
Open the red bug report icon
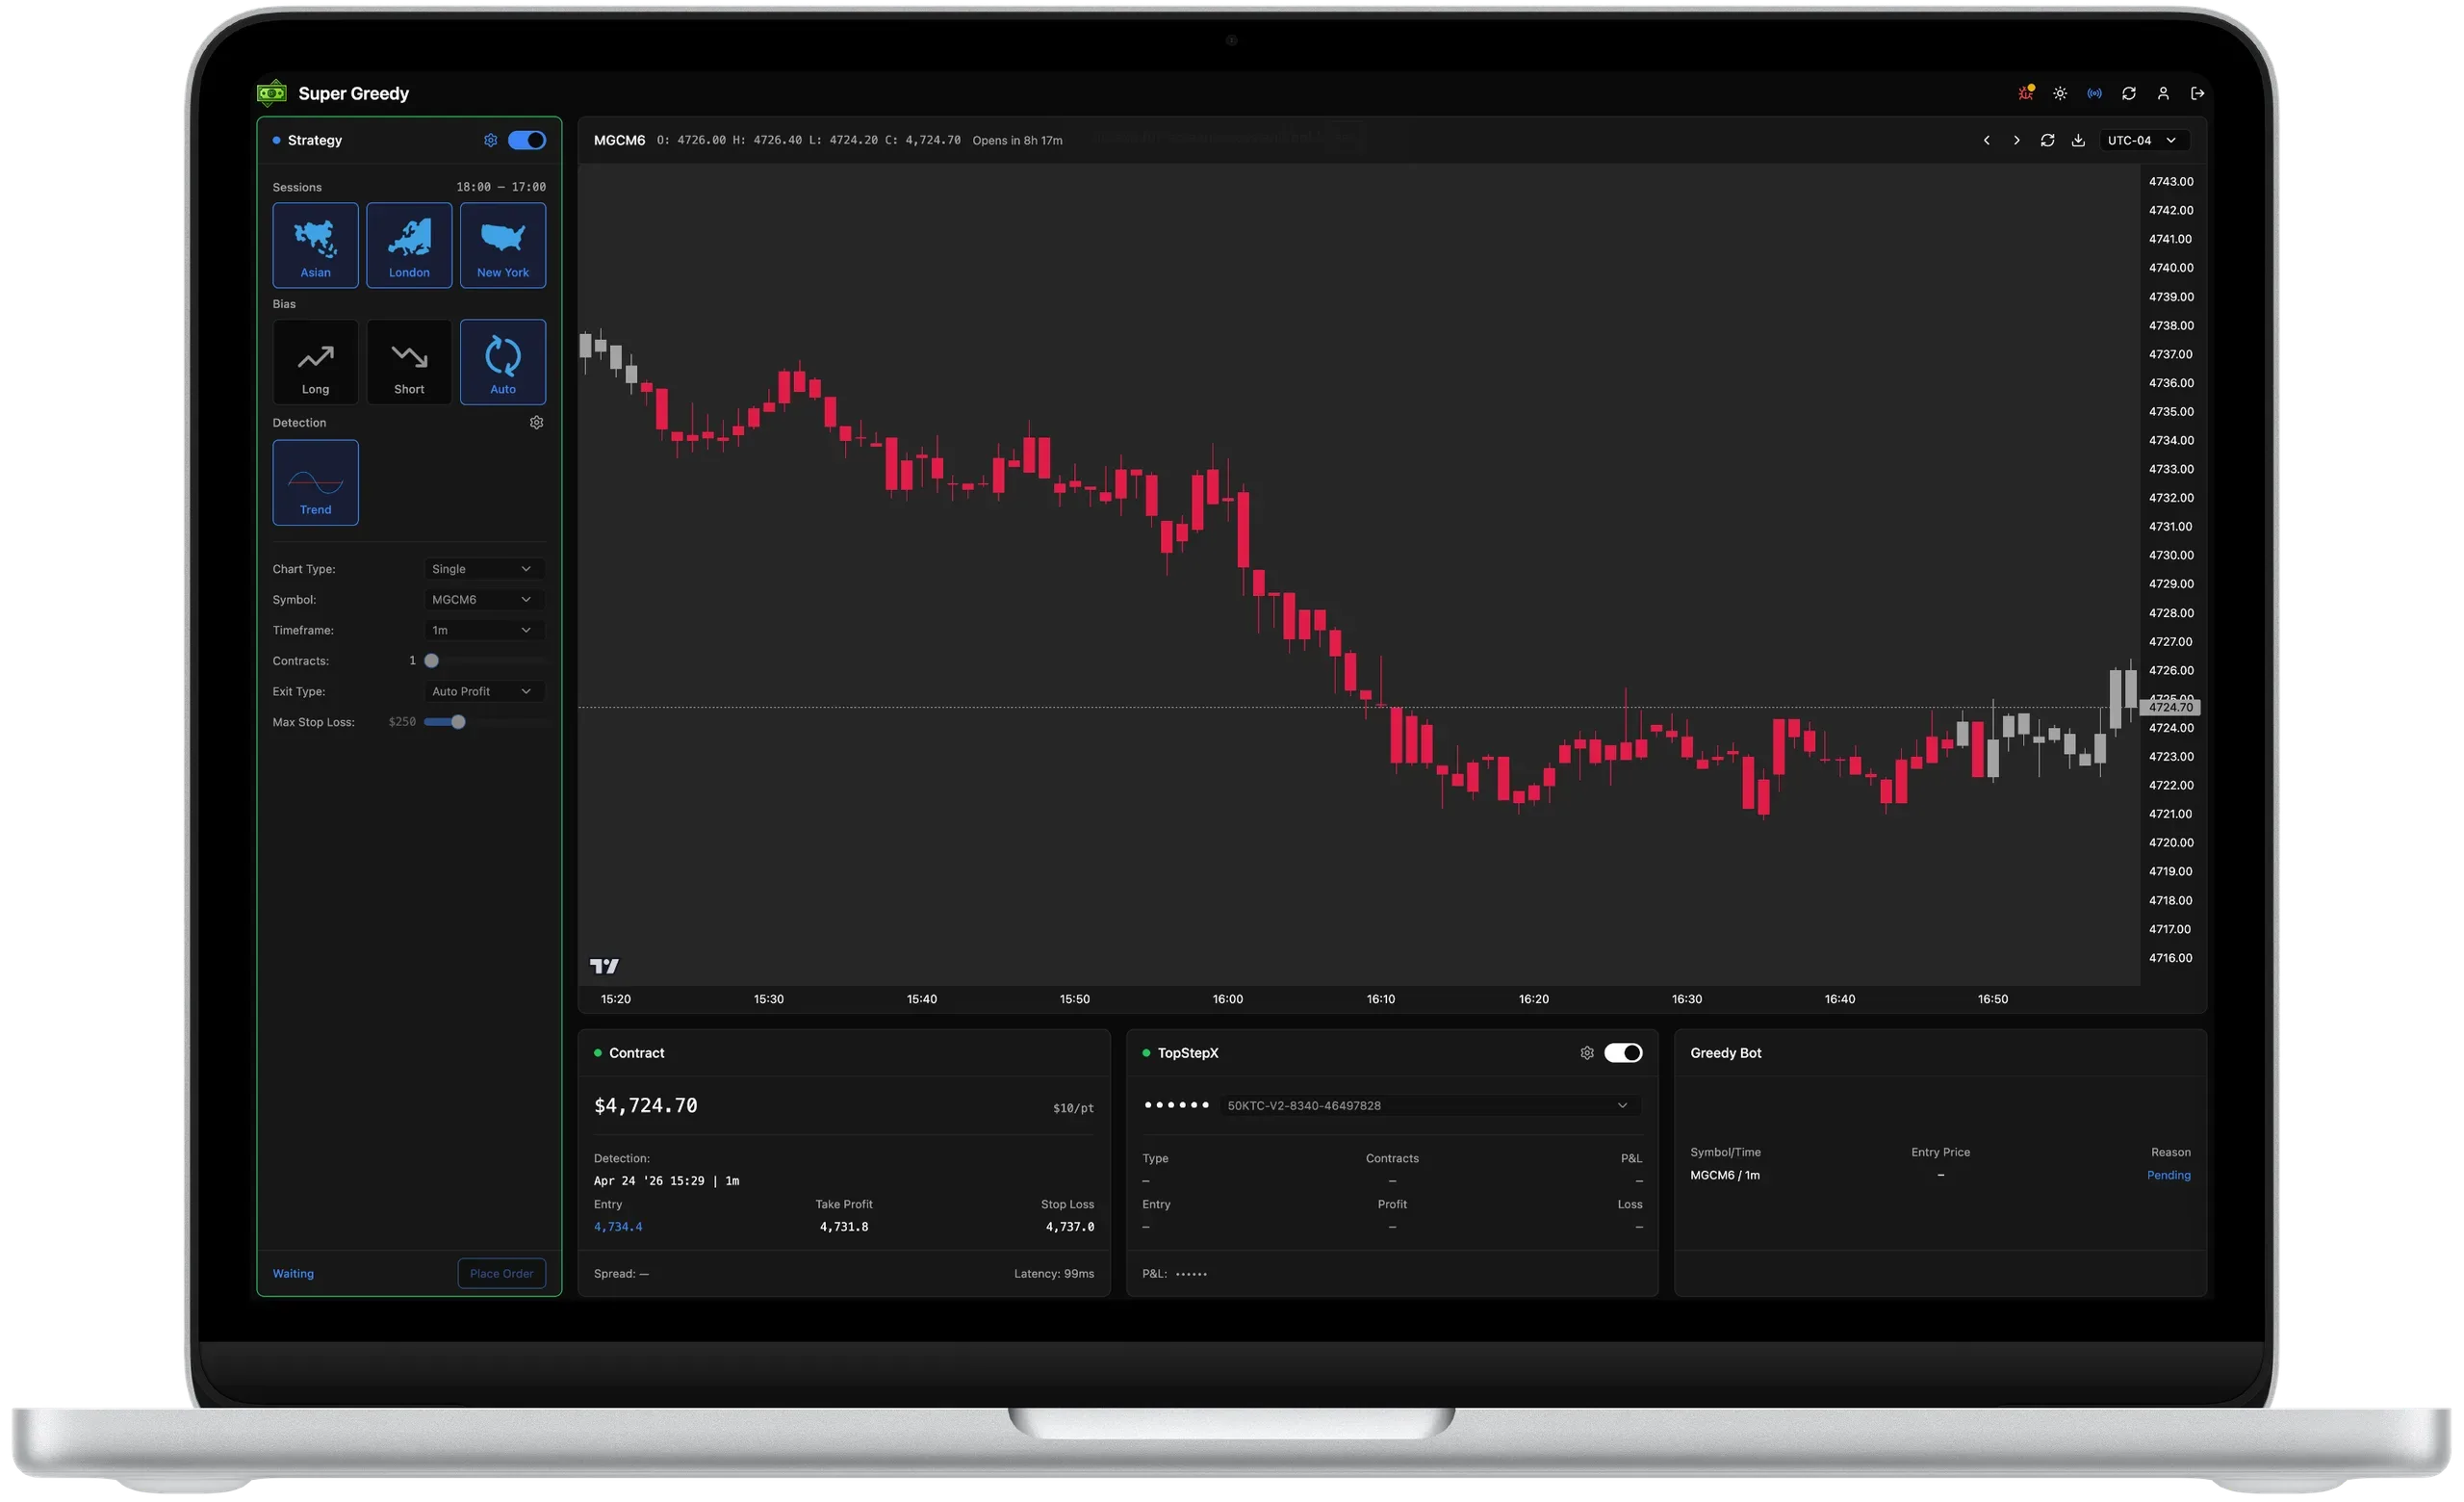point(2025,93)
